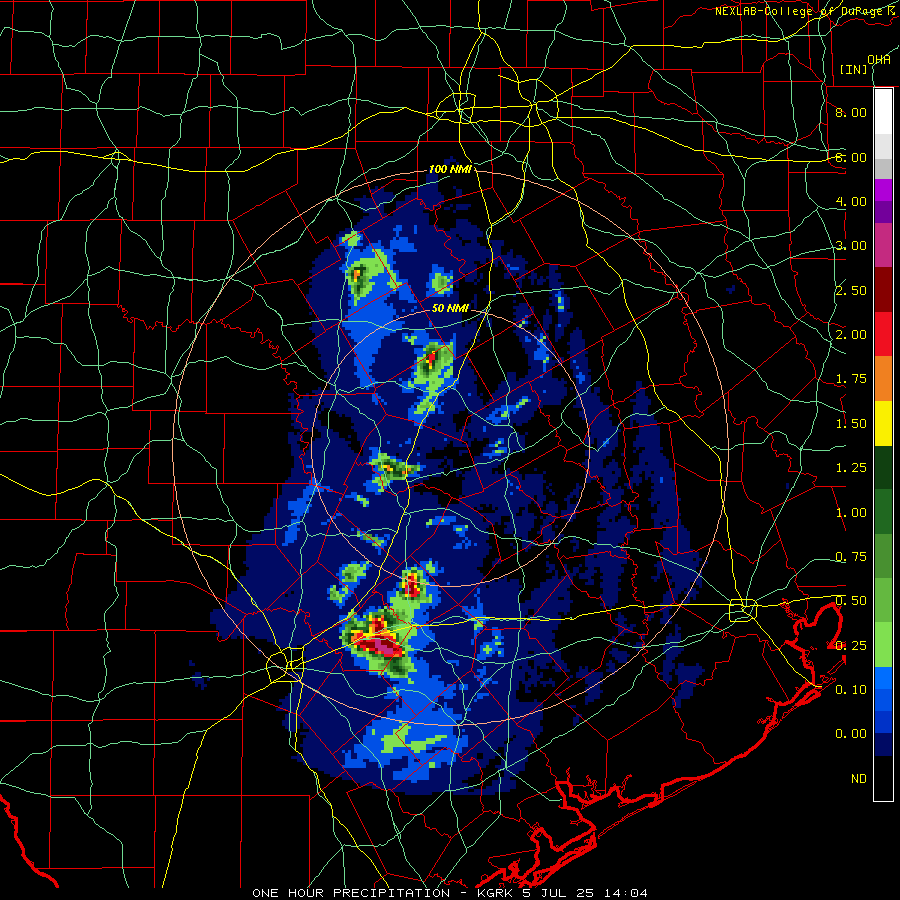900x900 pixels.
Task: Select the darkest green legend swatch at 1.25
Action: click(883, 467)
